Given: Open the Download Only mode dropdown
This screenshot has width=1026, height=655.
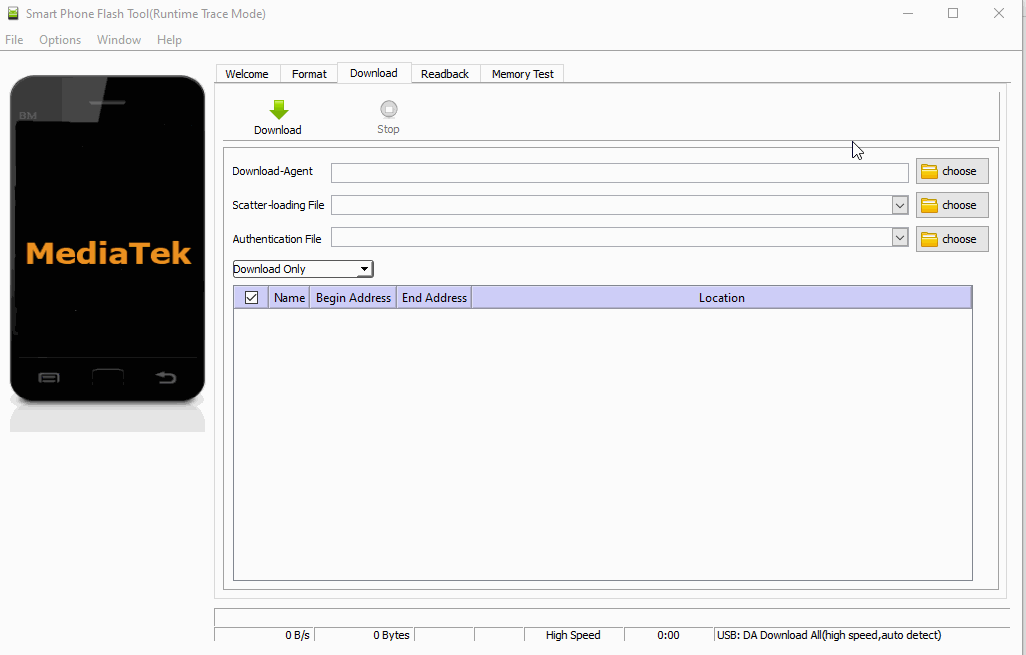Looking at the screenshot, I should click(302, 269).
